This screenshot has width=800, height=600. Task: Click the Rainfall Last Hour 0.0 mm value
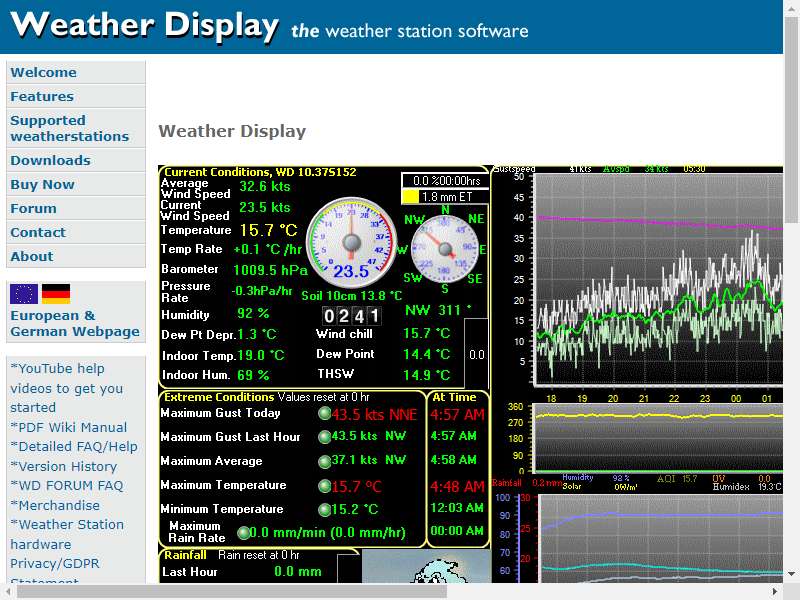coord(298,571)
